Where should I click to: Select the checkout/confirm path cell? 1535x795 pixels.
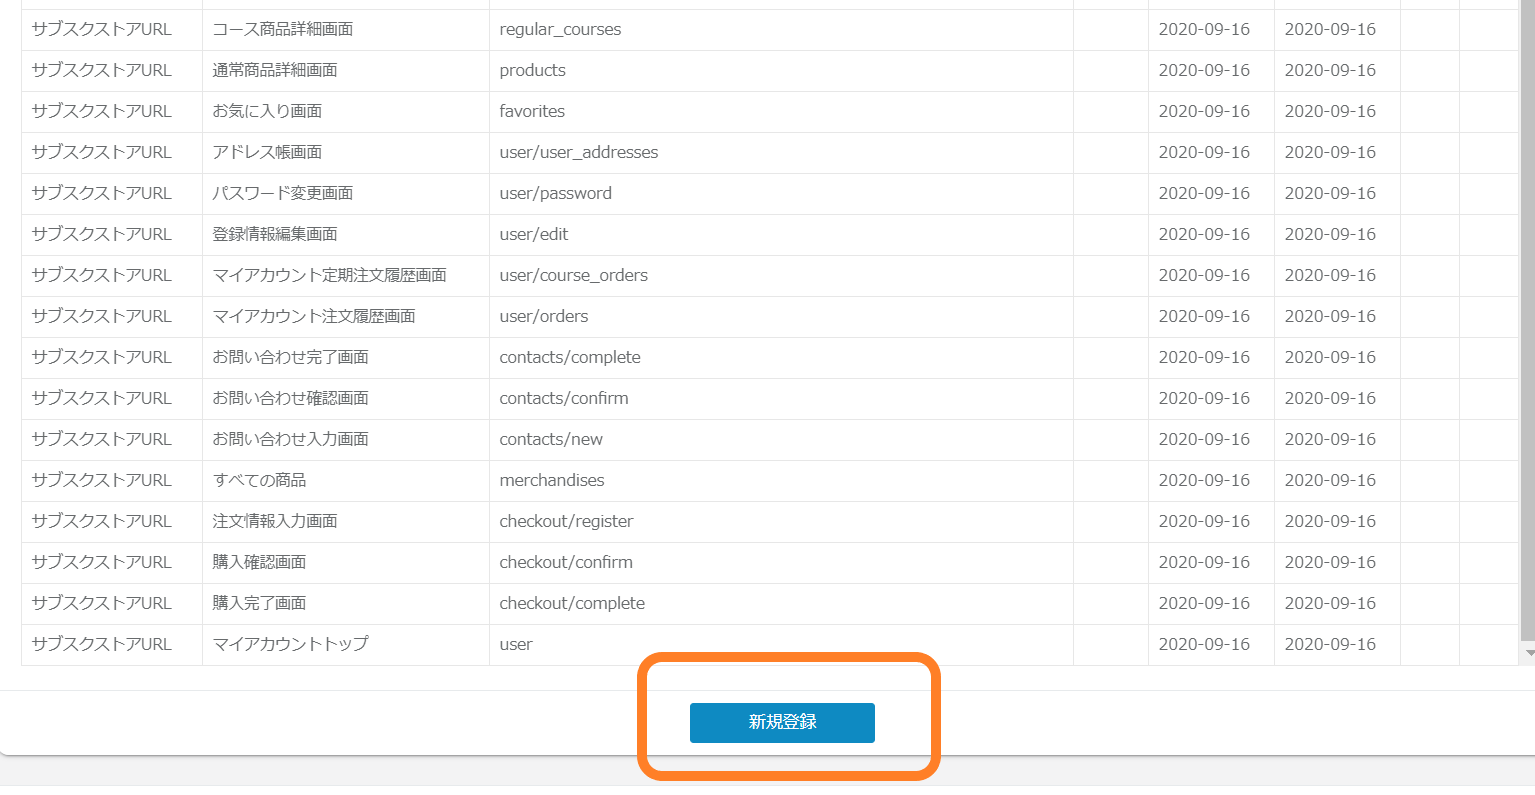click(566, 563)
